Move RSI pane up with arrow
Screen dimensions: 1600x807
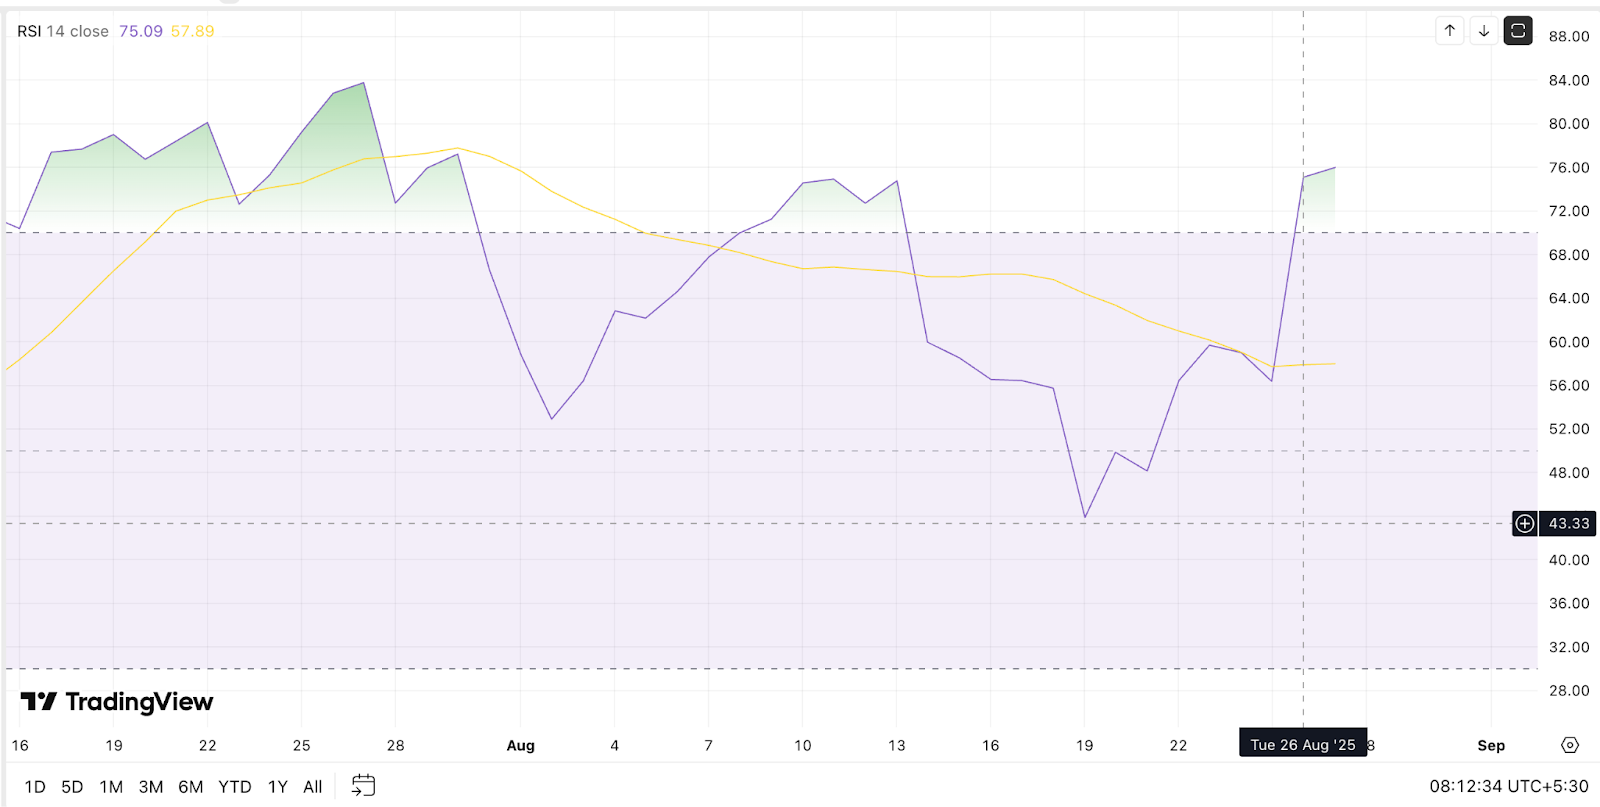pyautogui.click(x=1450, y=31)
